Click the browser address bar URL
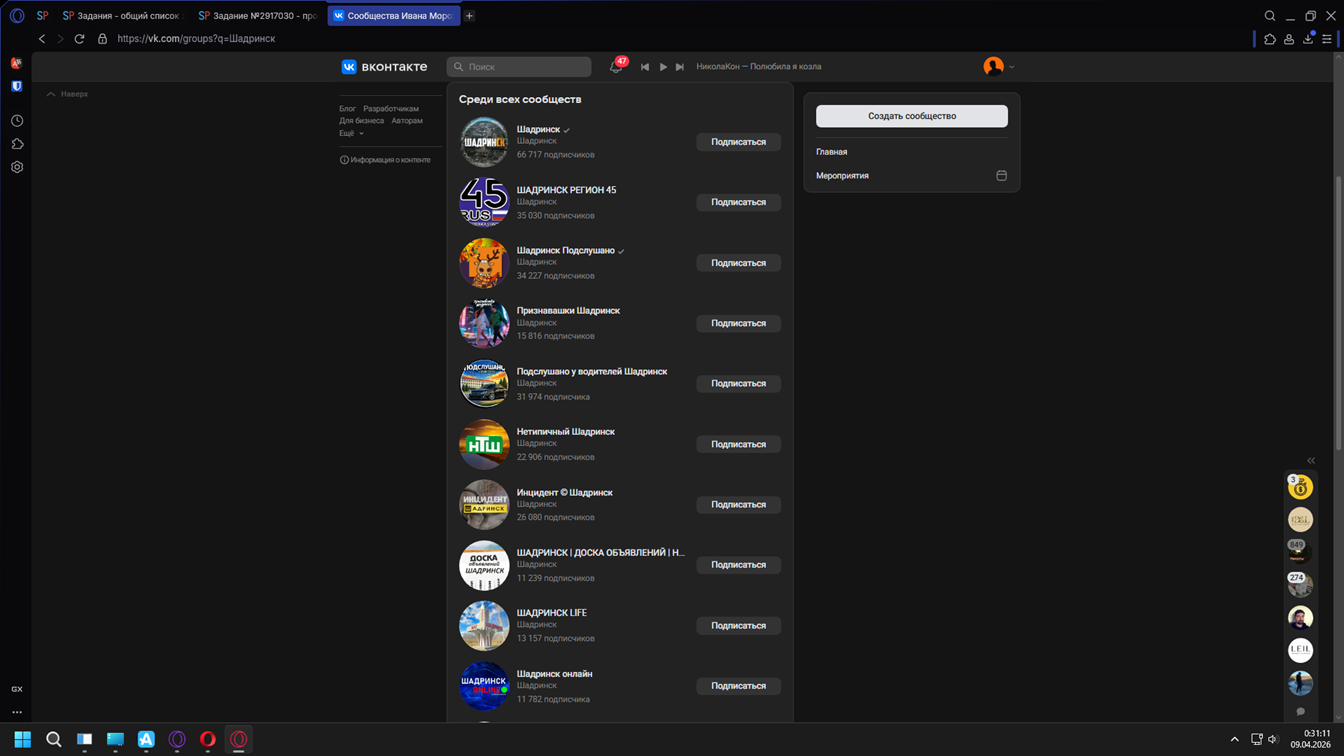The height and width of the screenshot is (756, 1344). [x=196, y=39]
